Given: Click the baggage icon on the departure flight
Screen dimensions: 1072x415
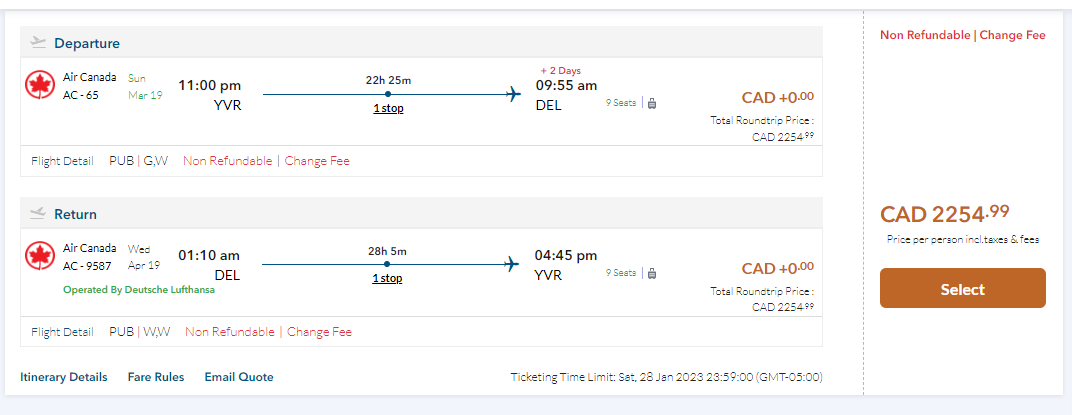Looking at the screenshot, I should tap(652, 103).
